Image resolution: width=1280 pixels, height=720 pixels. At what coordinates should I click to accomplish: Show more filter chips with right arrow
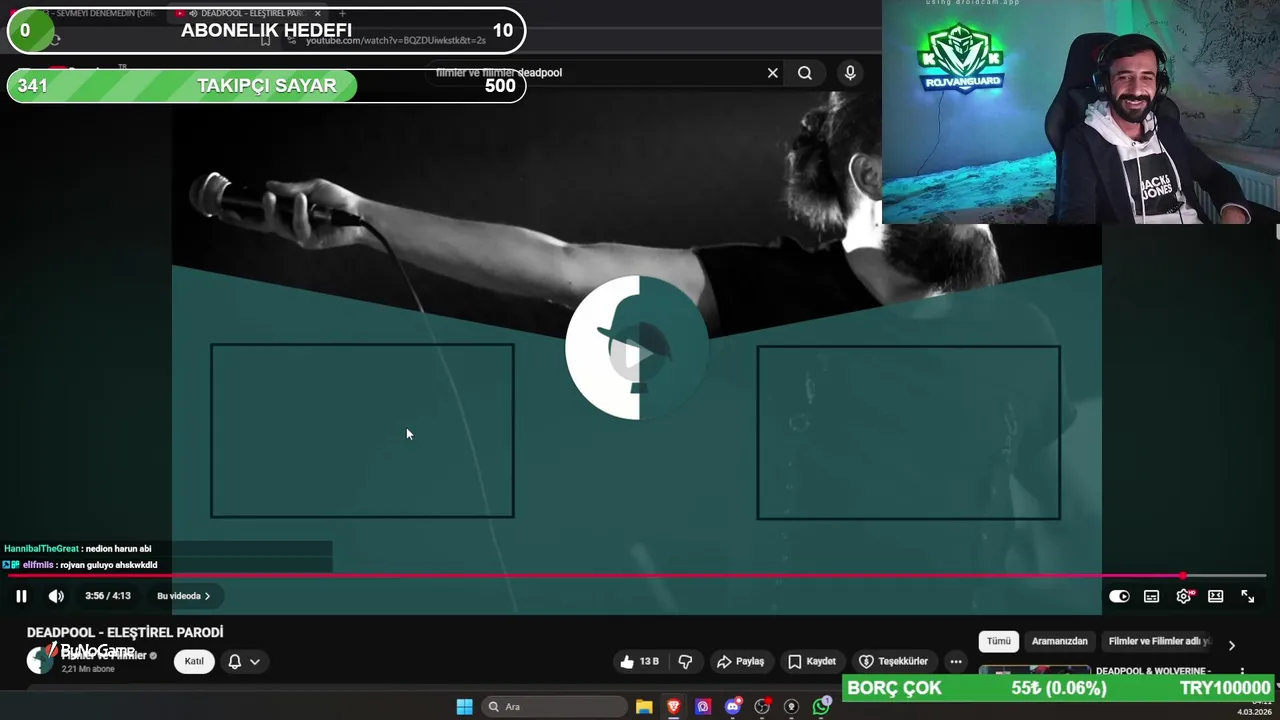click(x=1231, y=645)
